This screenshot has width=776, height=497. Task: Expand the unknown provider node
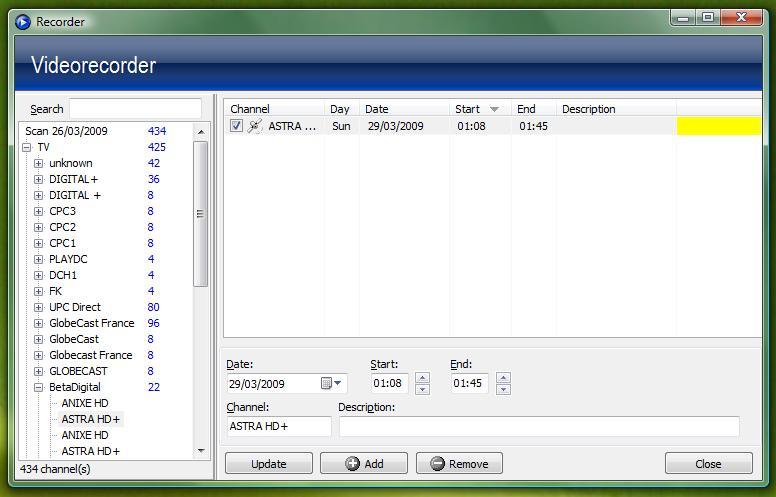[39, 163]
